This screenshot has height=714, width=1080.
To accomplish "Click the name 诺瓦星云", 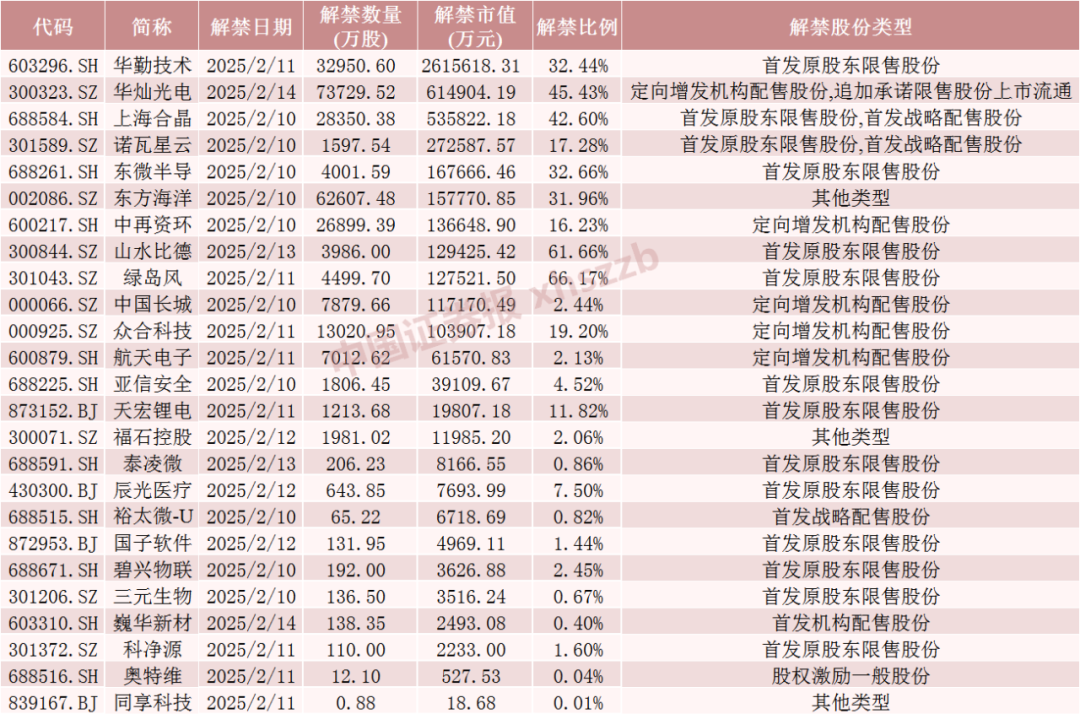I will tap(152, 145).
